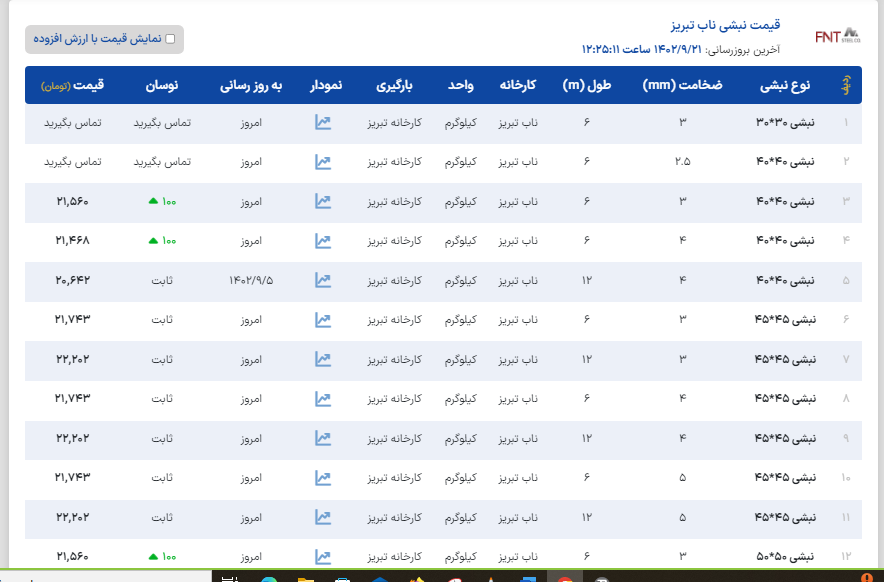Click the 'نوع نبشی' column header
Screen dimensions: 884x582
coord(786,86)
